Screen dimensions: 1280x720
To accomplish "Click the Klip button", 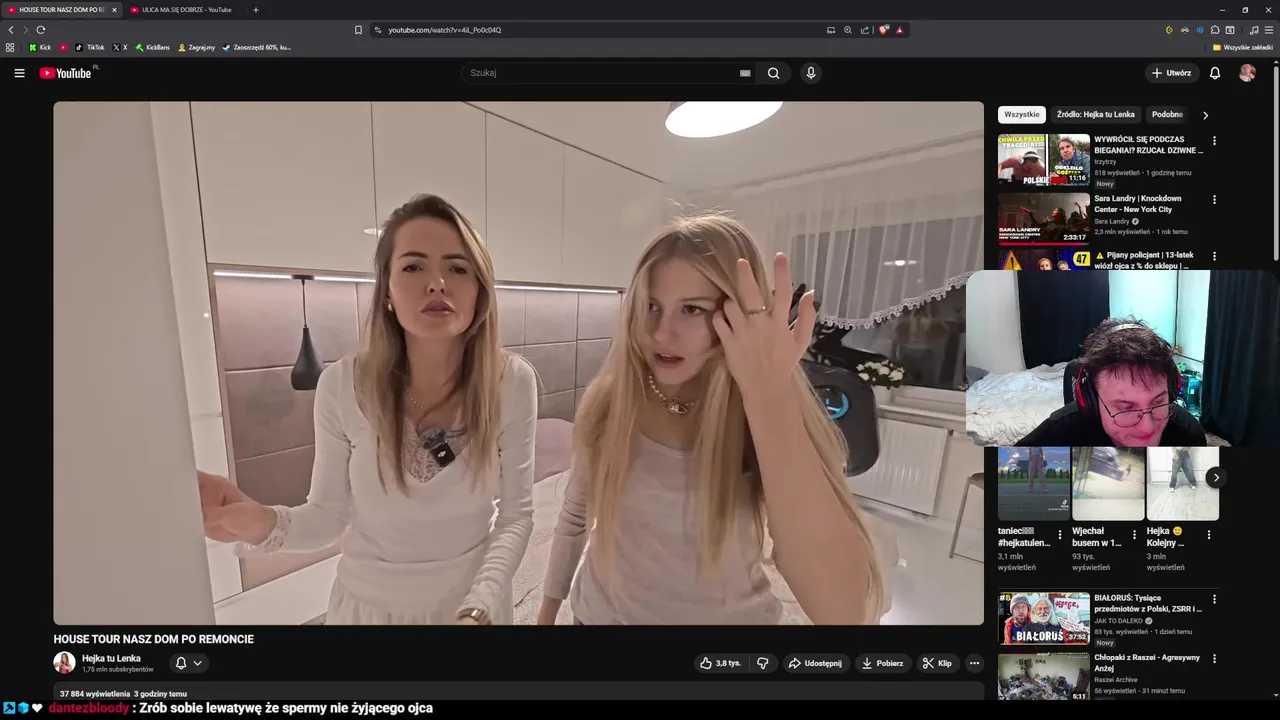I will click(937, 663).
